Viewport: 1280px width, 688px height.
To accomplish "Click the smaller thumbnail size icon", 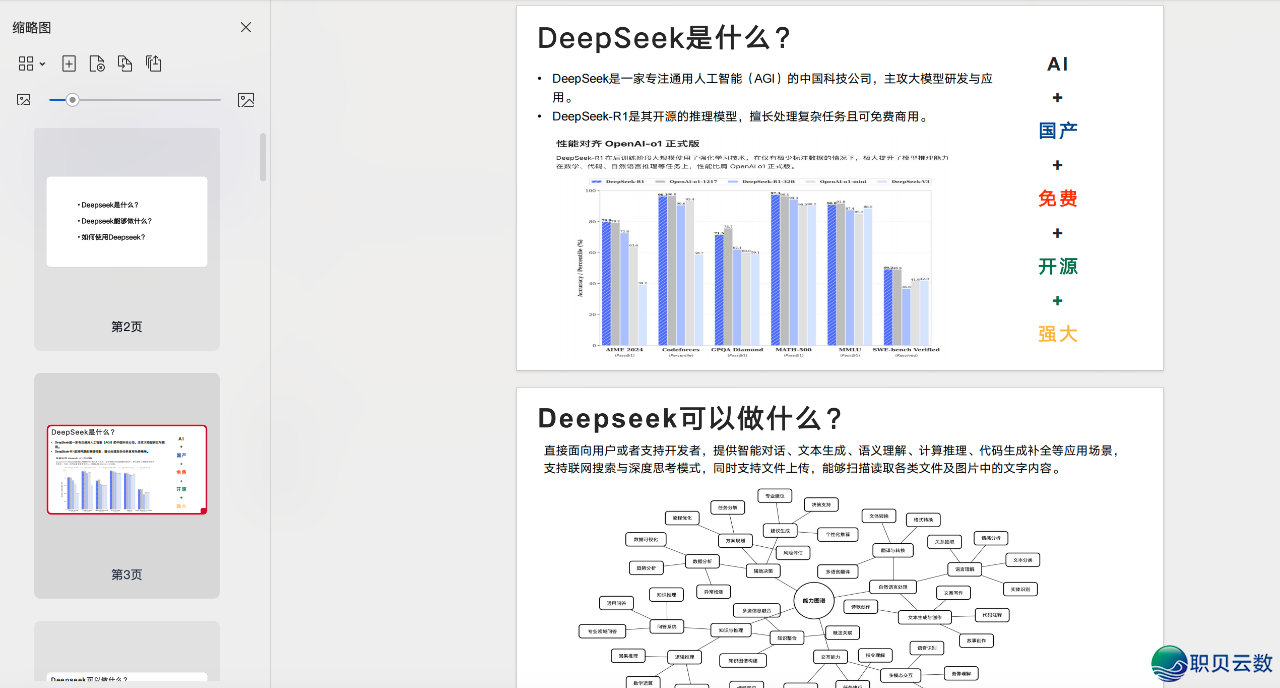I will [x=24, y=100].
